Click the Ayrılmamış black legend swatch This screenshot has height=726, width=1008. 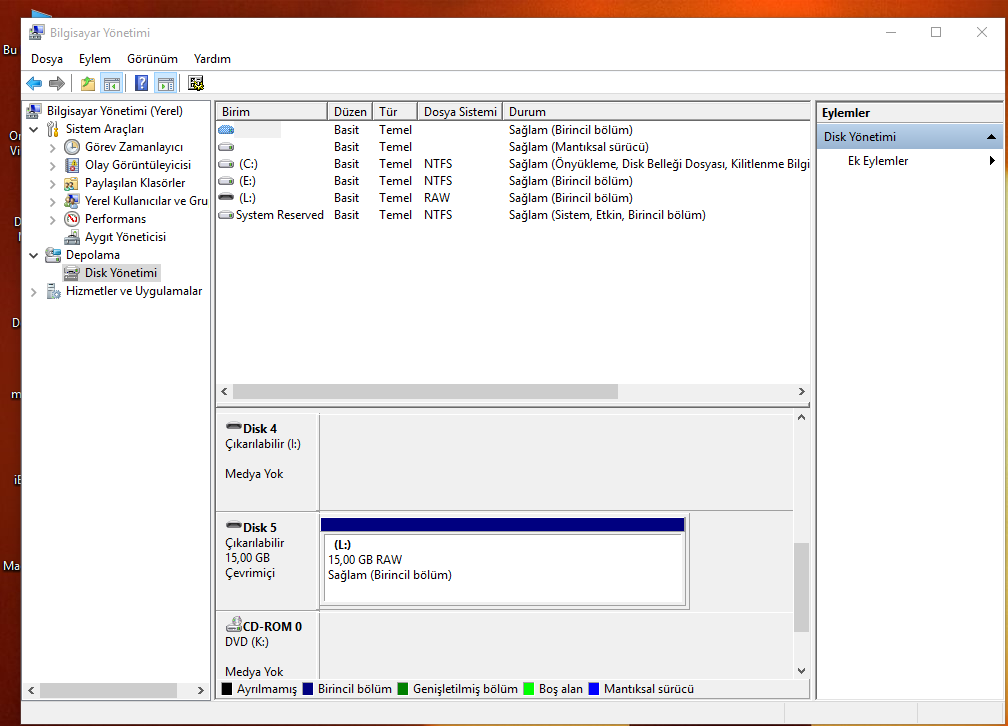point(226,689)
